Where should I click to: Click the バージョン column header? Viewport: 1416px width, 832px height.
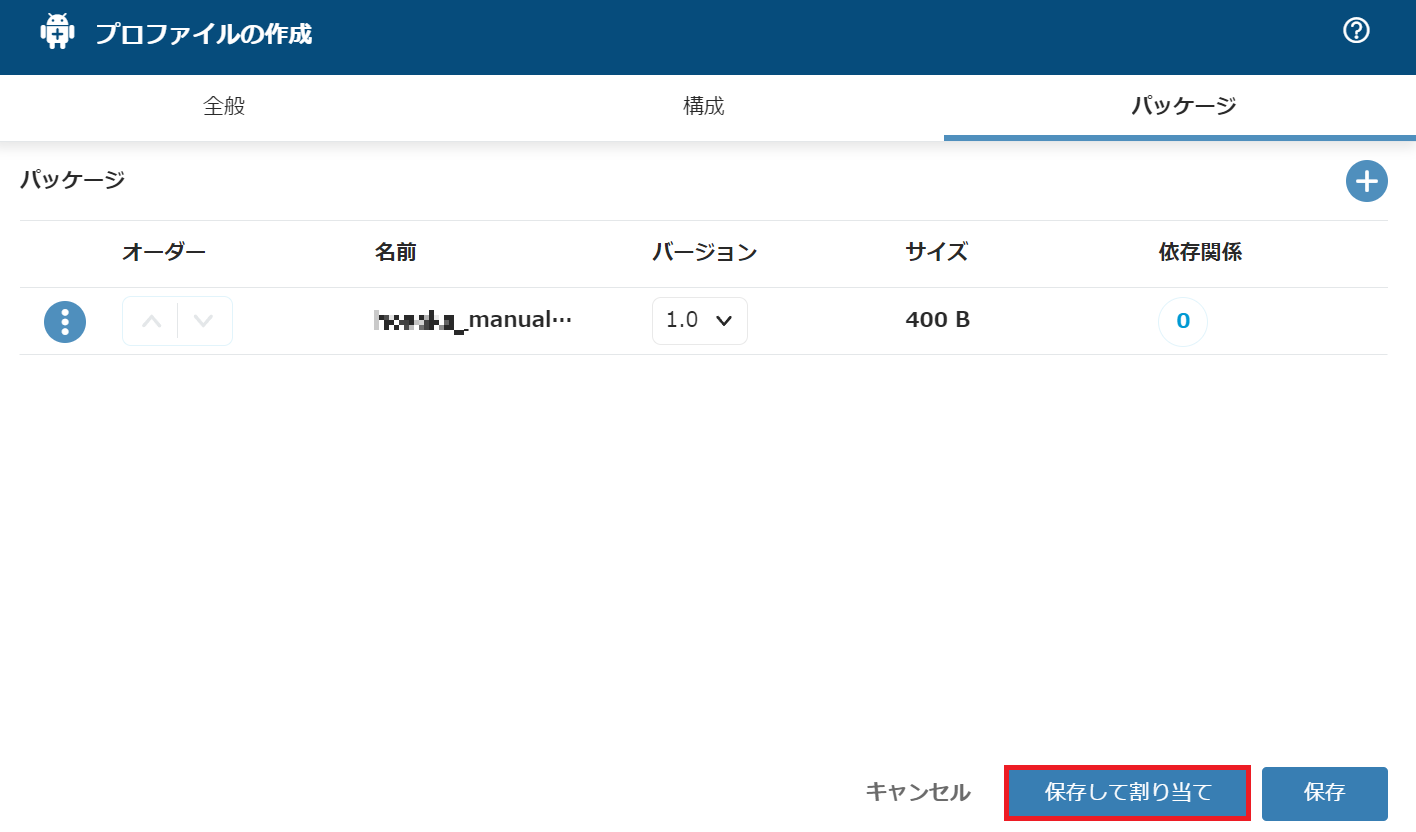click(x=705, y=252)
